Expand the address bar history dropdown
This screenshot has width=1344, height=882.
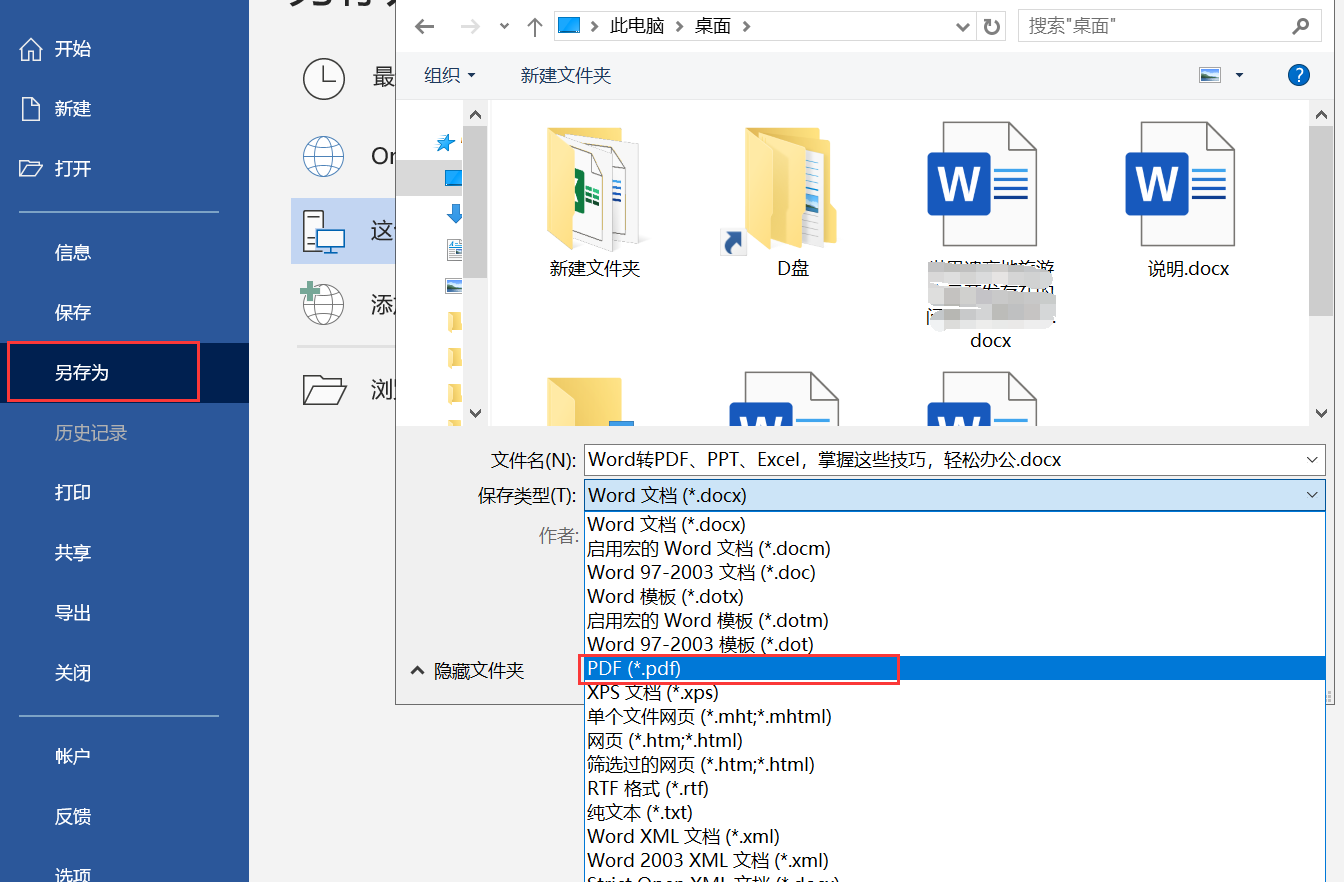(963, 27)
